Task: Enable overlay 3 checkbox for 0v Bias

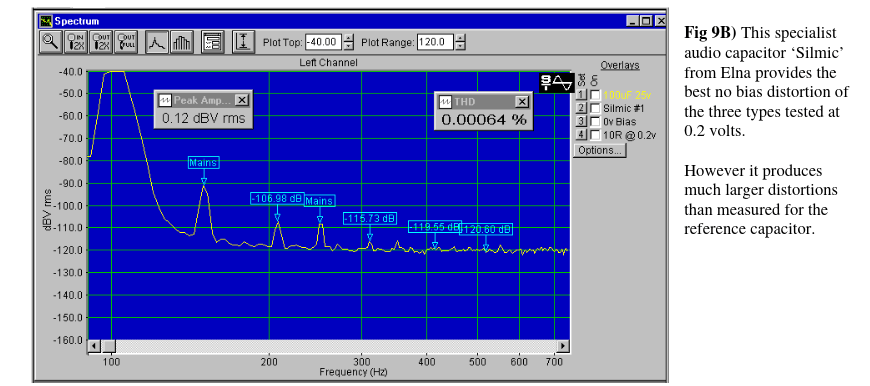Action: pyautogui.click(x=594, y=121)
